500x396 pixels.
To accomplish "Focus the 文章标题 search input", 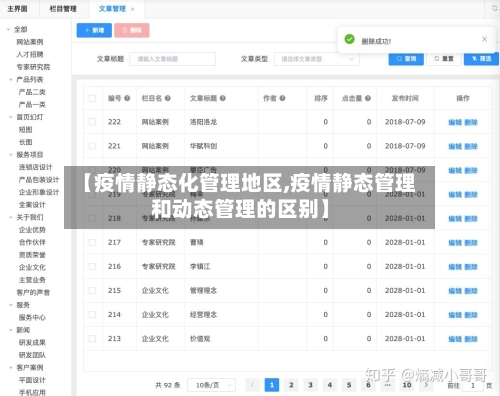I will [173, 59].
